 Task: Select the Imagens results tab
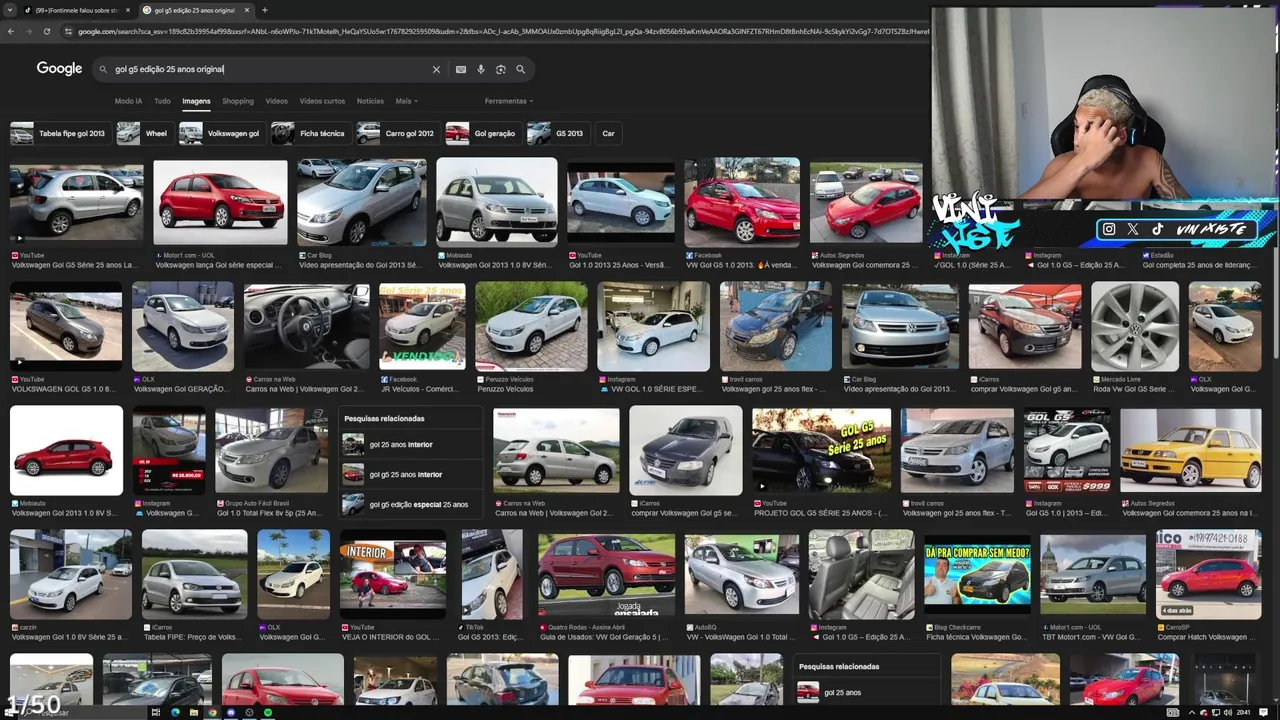click(196, 101)
